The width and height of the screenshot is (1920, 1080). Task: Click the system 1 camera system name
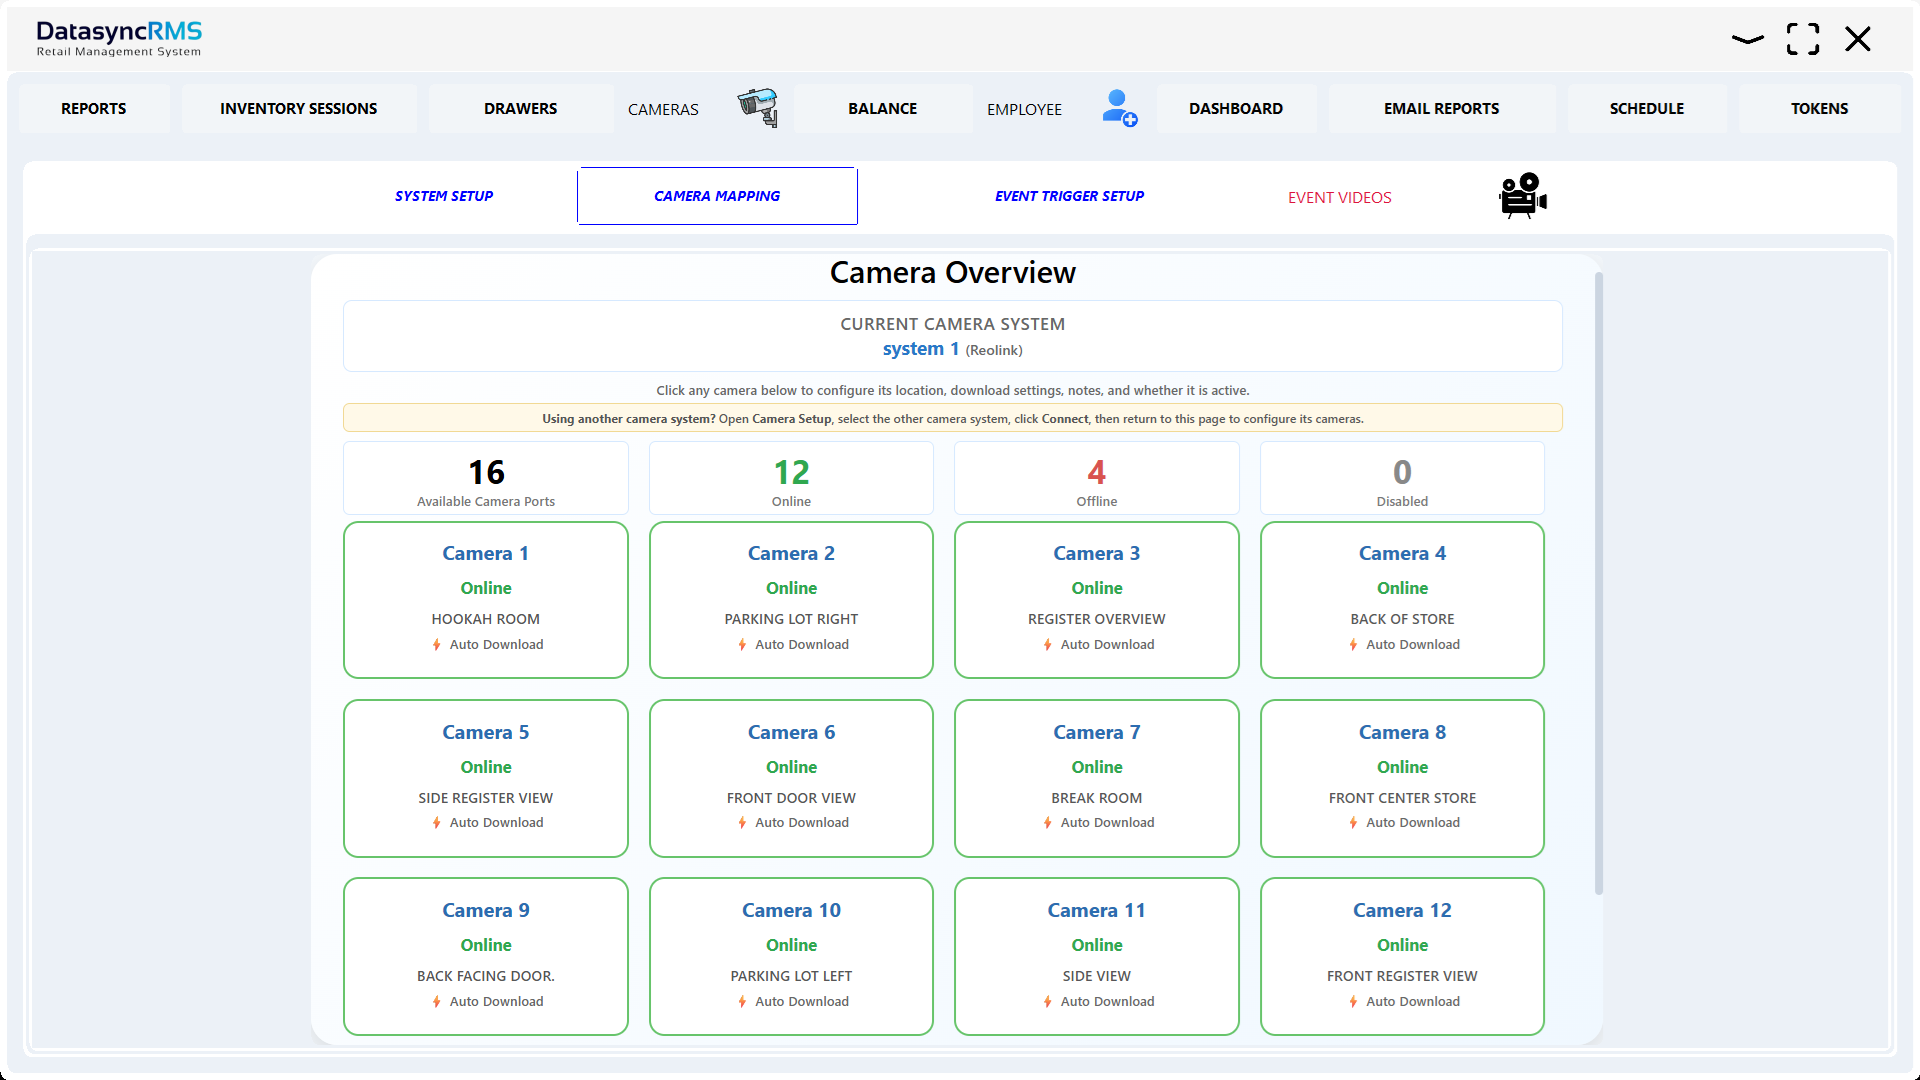[x=921, y=349]
